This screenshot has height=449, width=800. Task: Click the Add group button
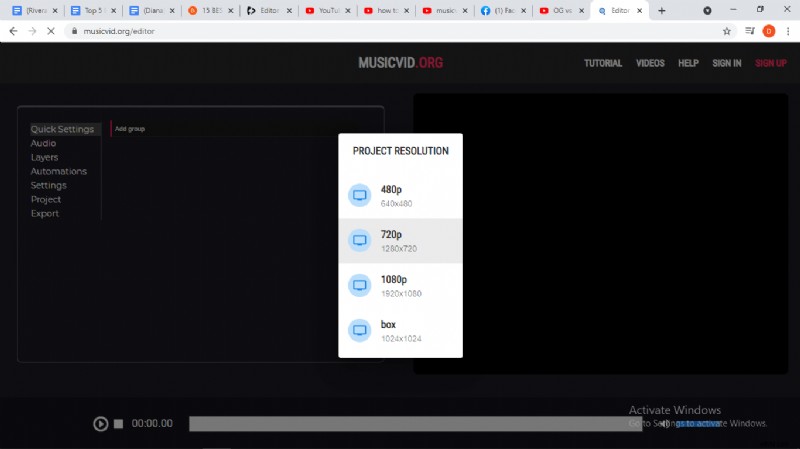pyautogui.click(x=130, y=129)
